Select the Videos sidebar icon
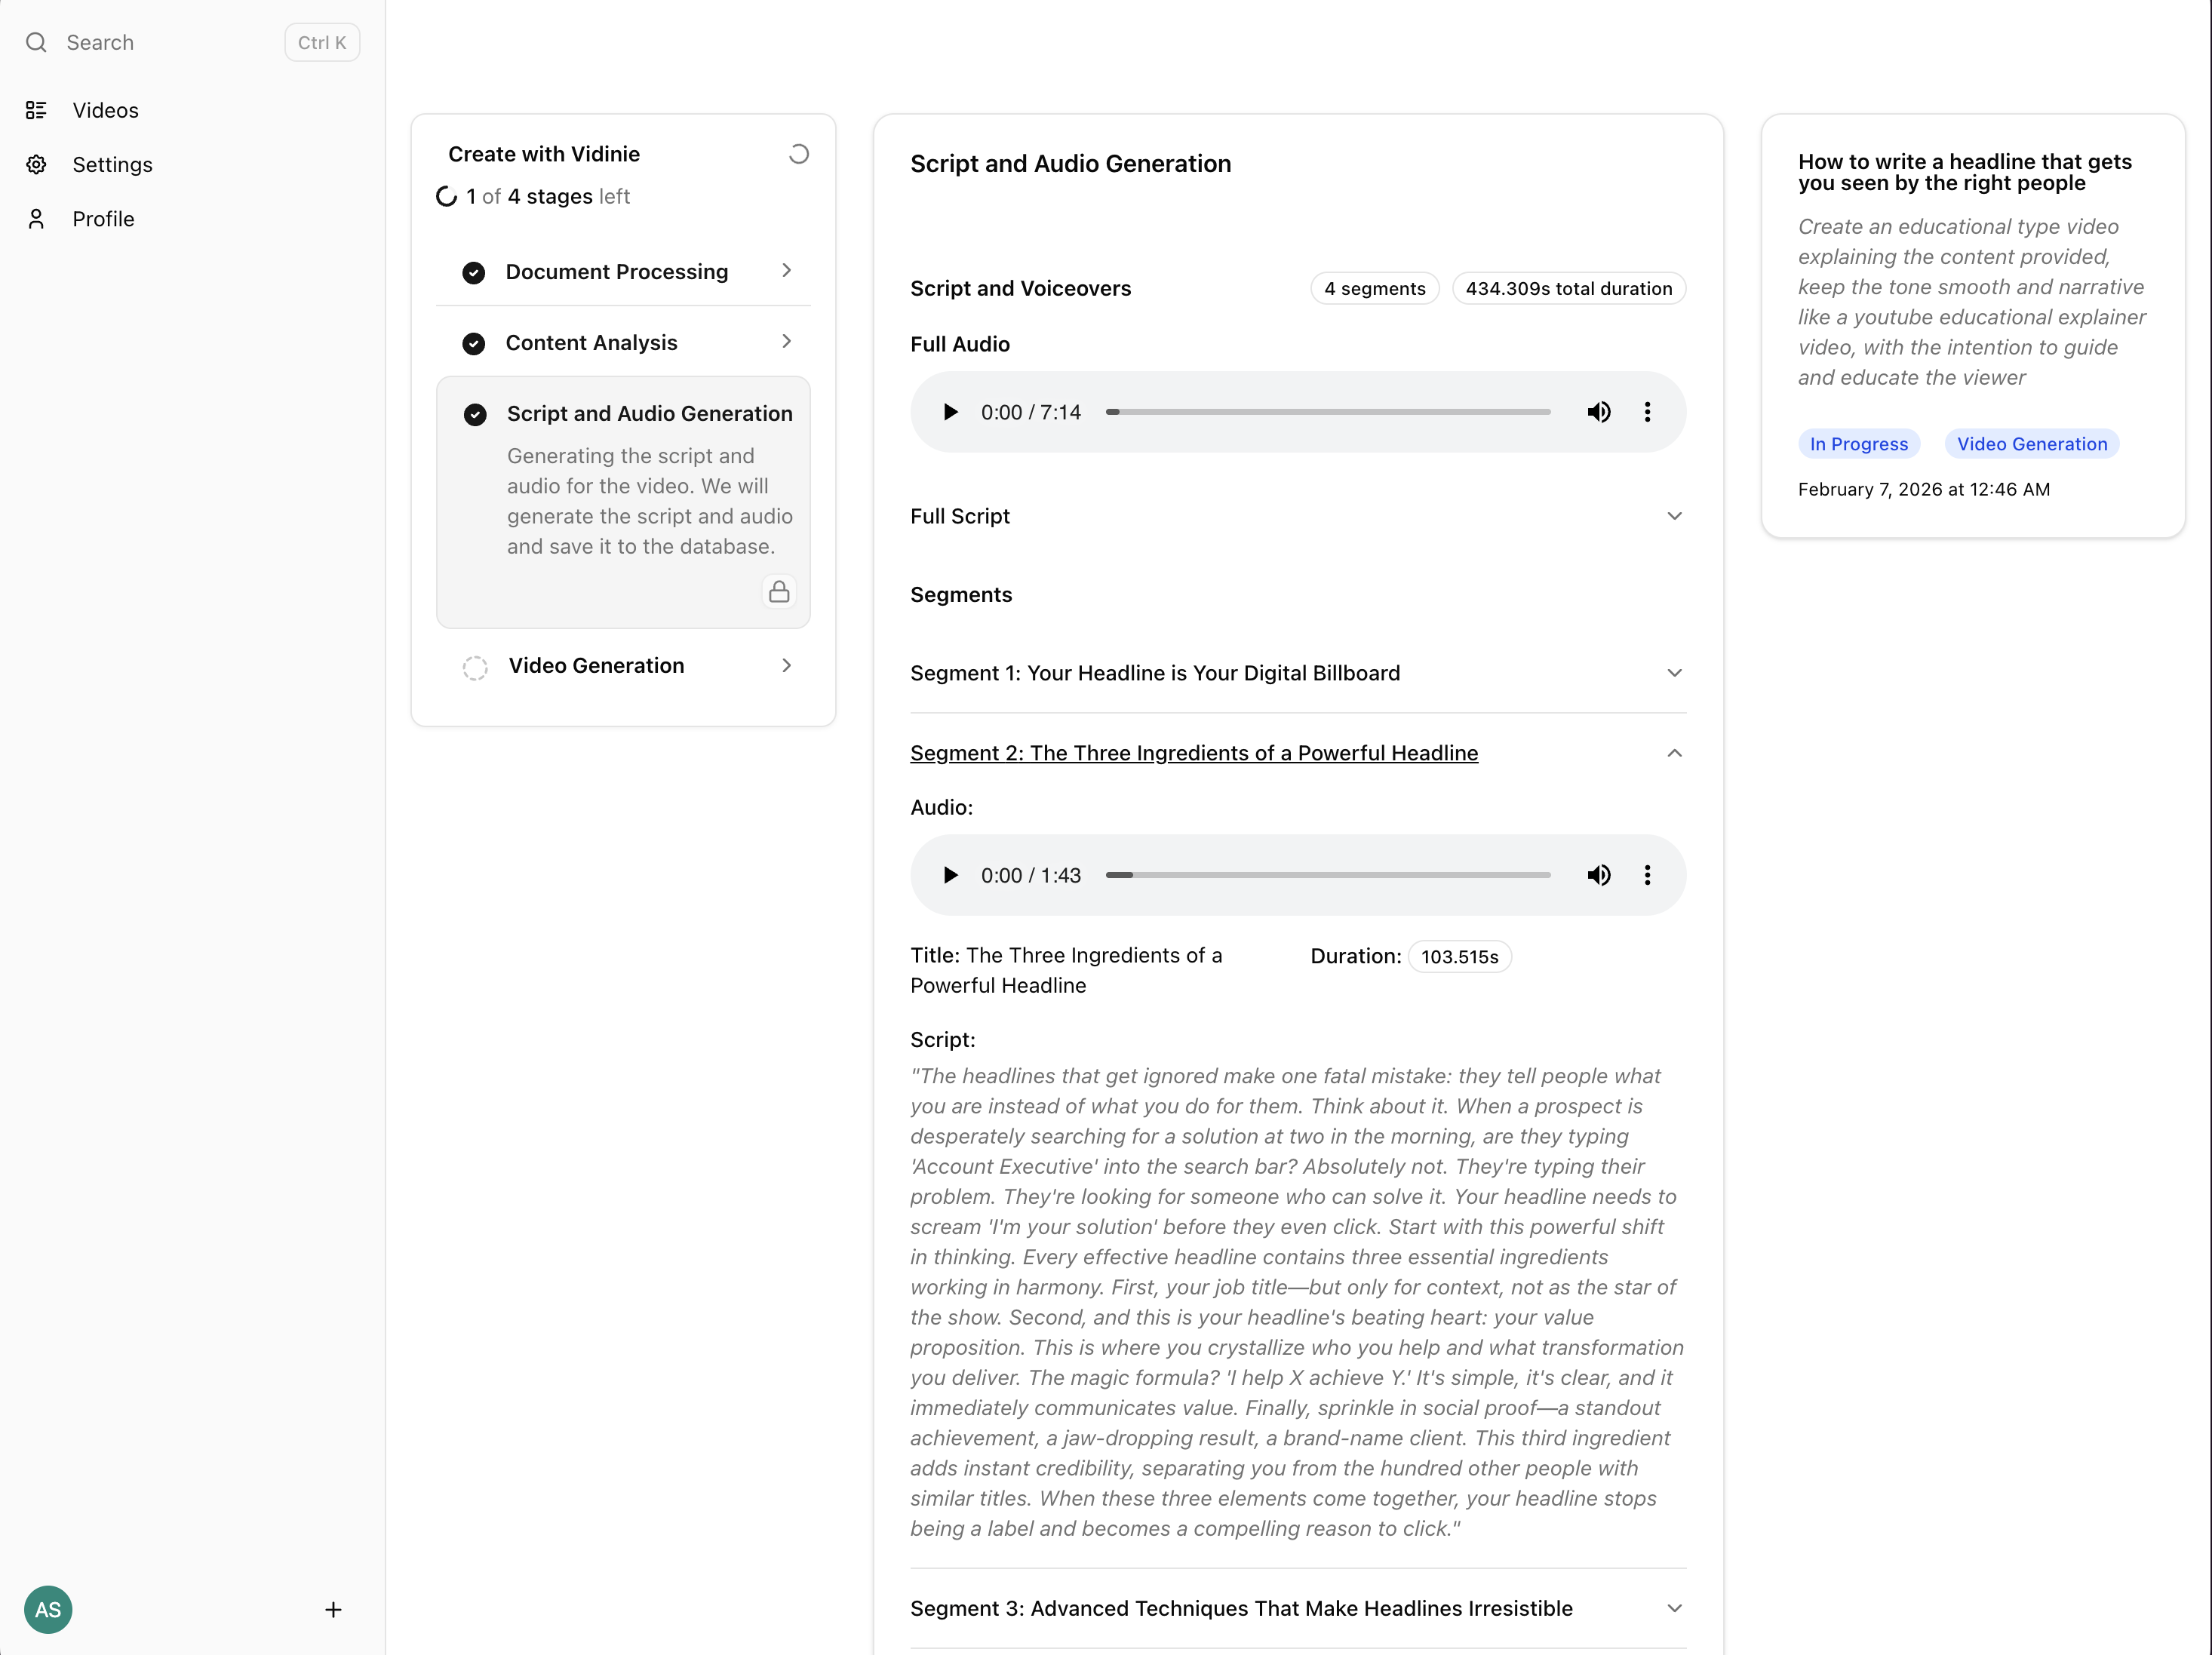 (37, 110)
